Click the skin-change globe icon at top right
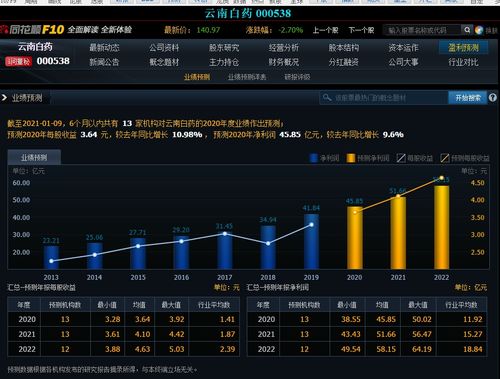Viewport: 500px width, 379px height. pyautogui.click(x=479, y=30)
